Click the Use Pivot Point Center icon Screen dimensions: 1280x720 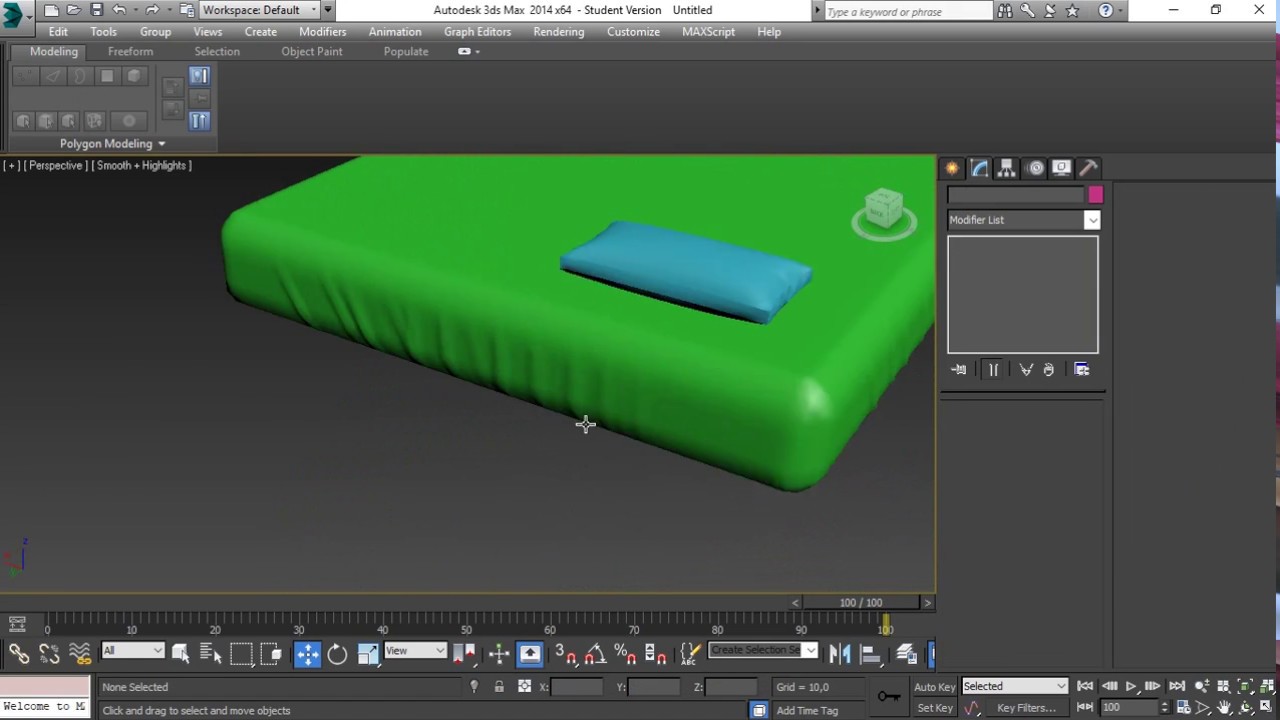click(463, 654)
